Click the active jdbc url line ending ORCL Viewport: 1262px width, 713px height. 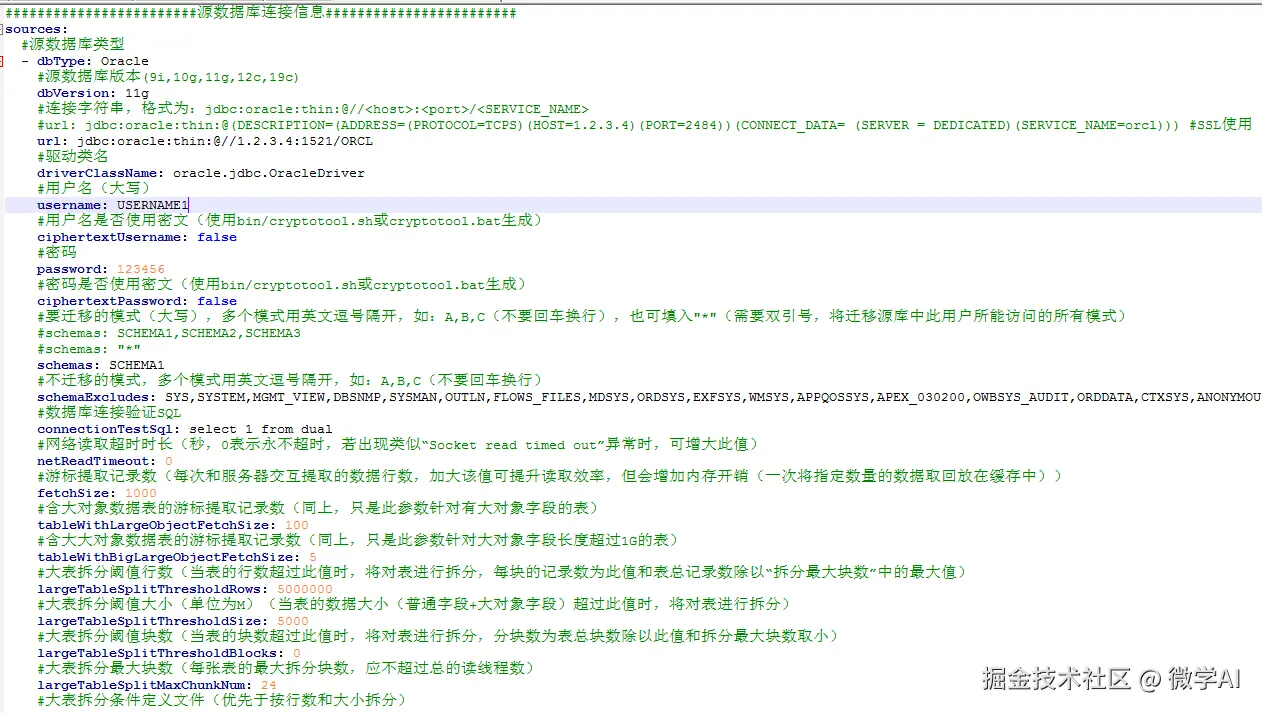[x=205, y=141]
